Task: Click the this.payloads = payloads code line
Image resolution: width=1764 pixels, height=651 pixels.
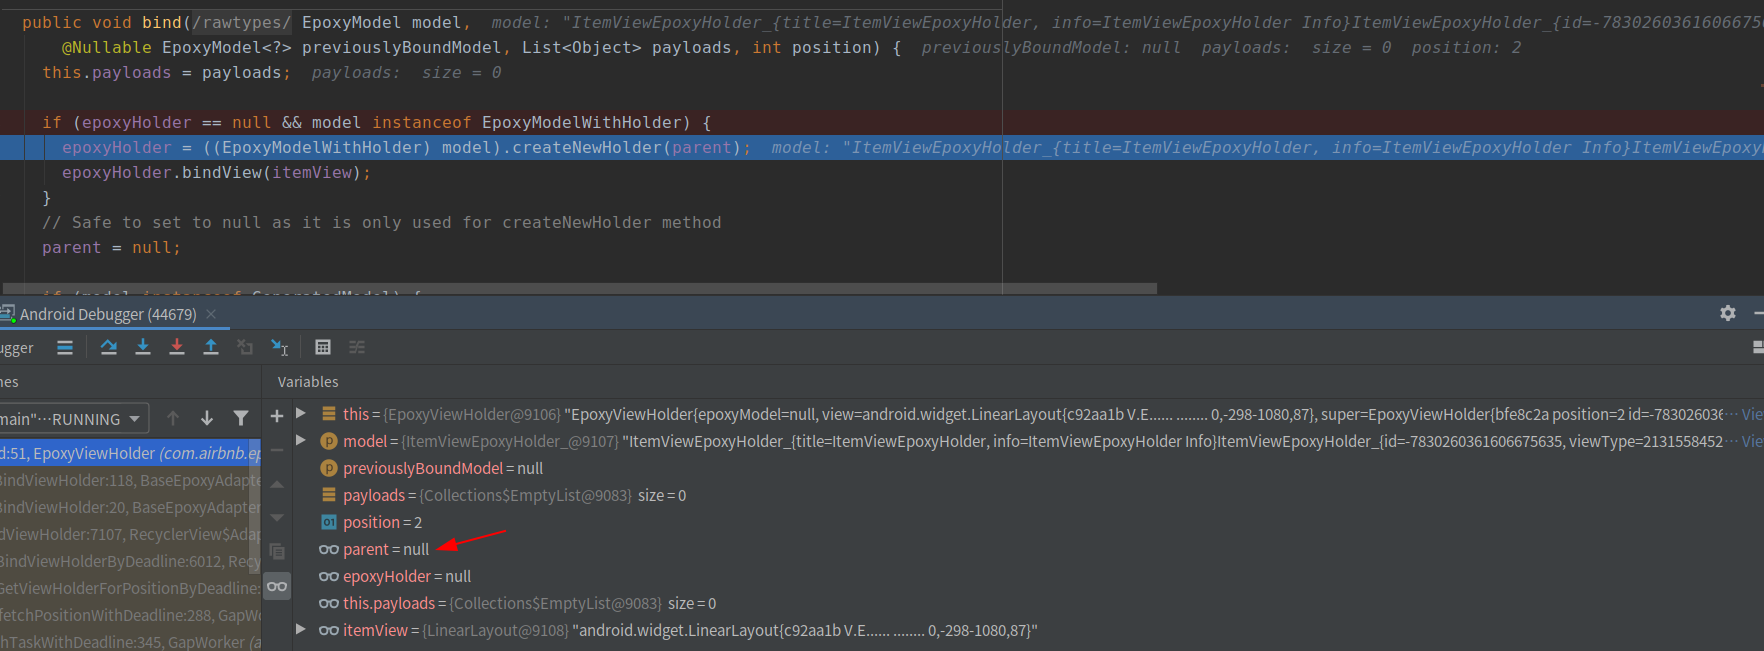Action: pyautogui.click(x=166, y=72)
